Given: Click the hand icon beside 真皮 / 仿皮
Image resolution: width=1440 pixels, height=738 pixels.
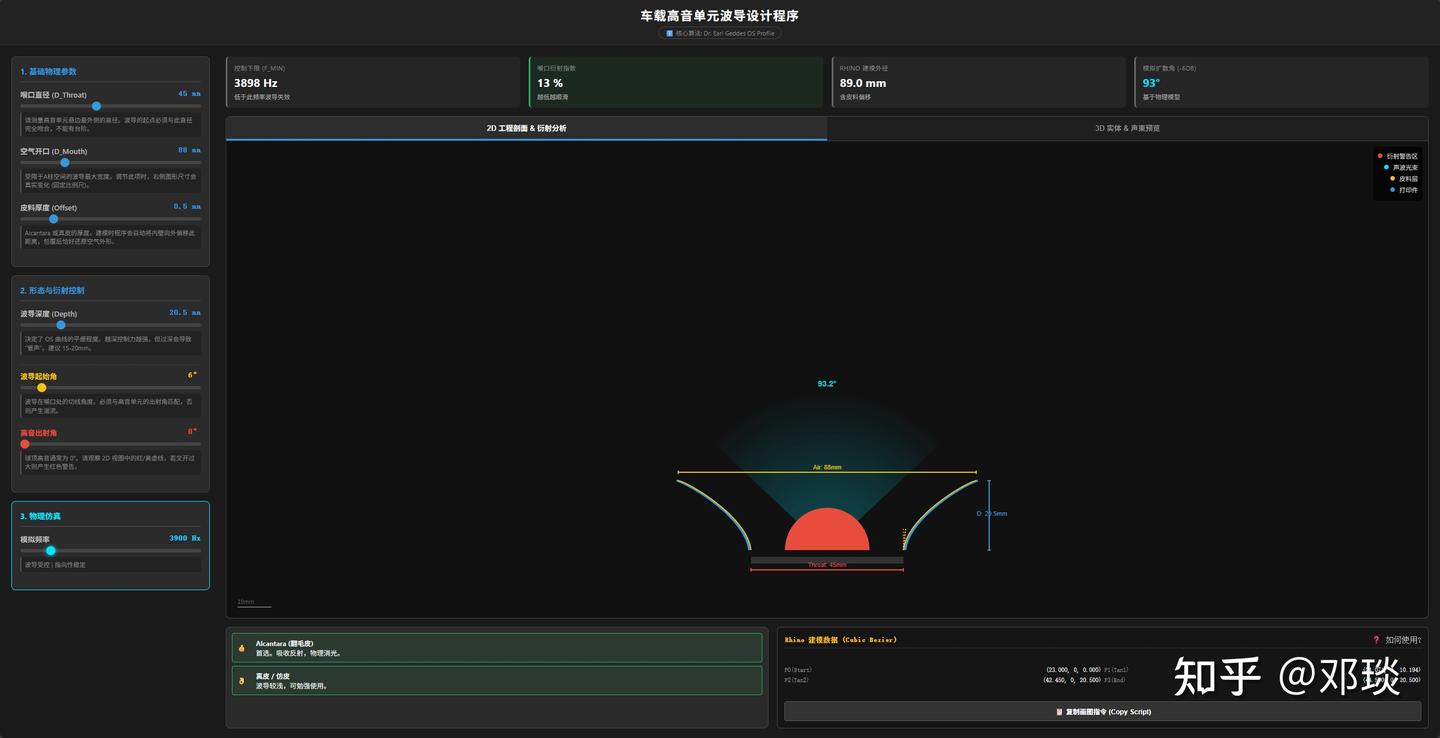Looking at the screenshot, I should pyautogui.click(x=241, y=681).
